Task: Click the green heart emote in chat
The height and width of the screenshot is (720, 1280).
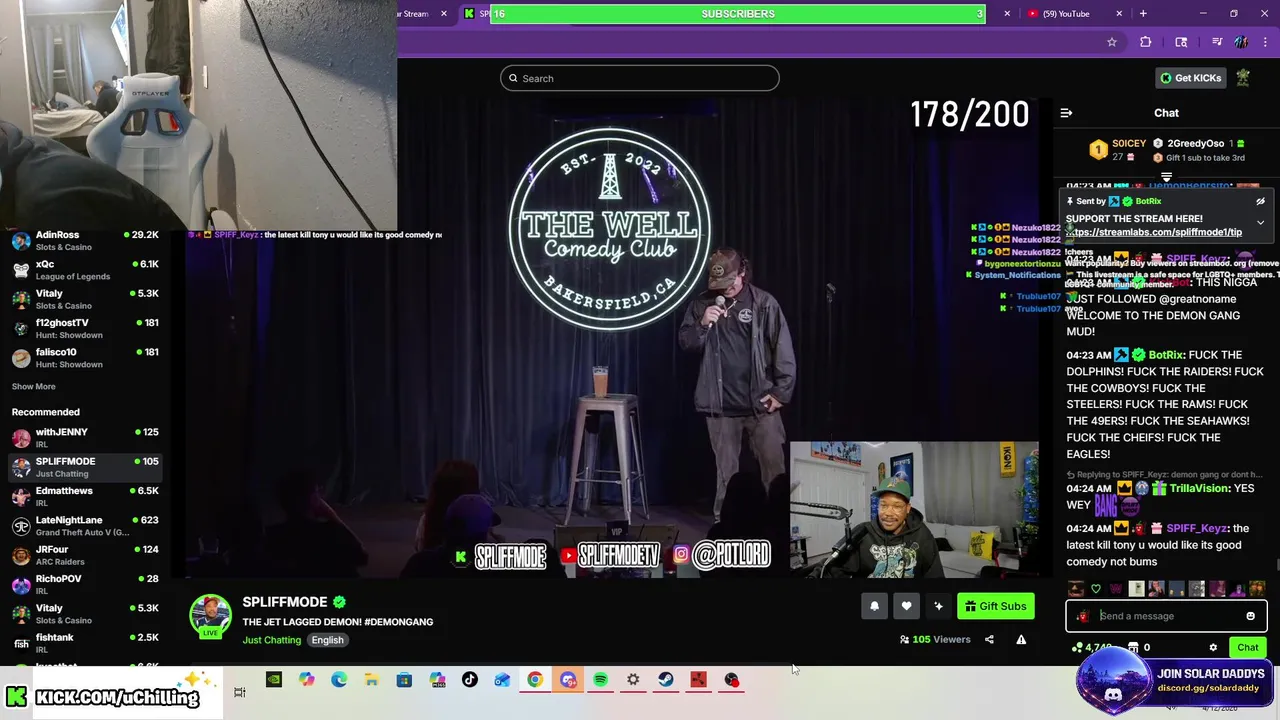Action: click(x=1095, y=589)
